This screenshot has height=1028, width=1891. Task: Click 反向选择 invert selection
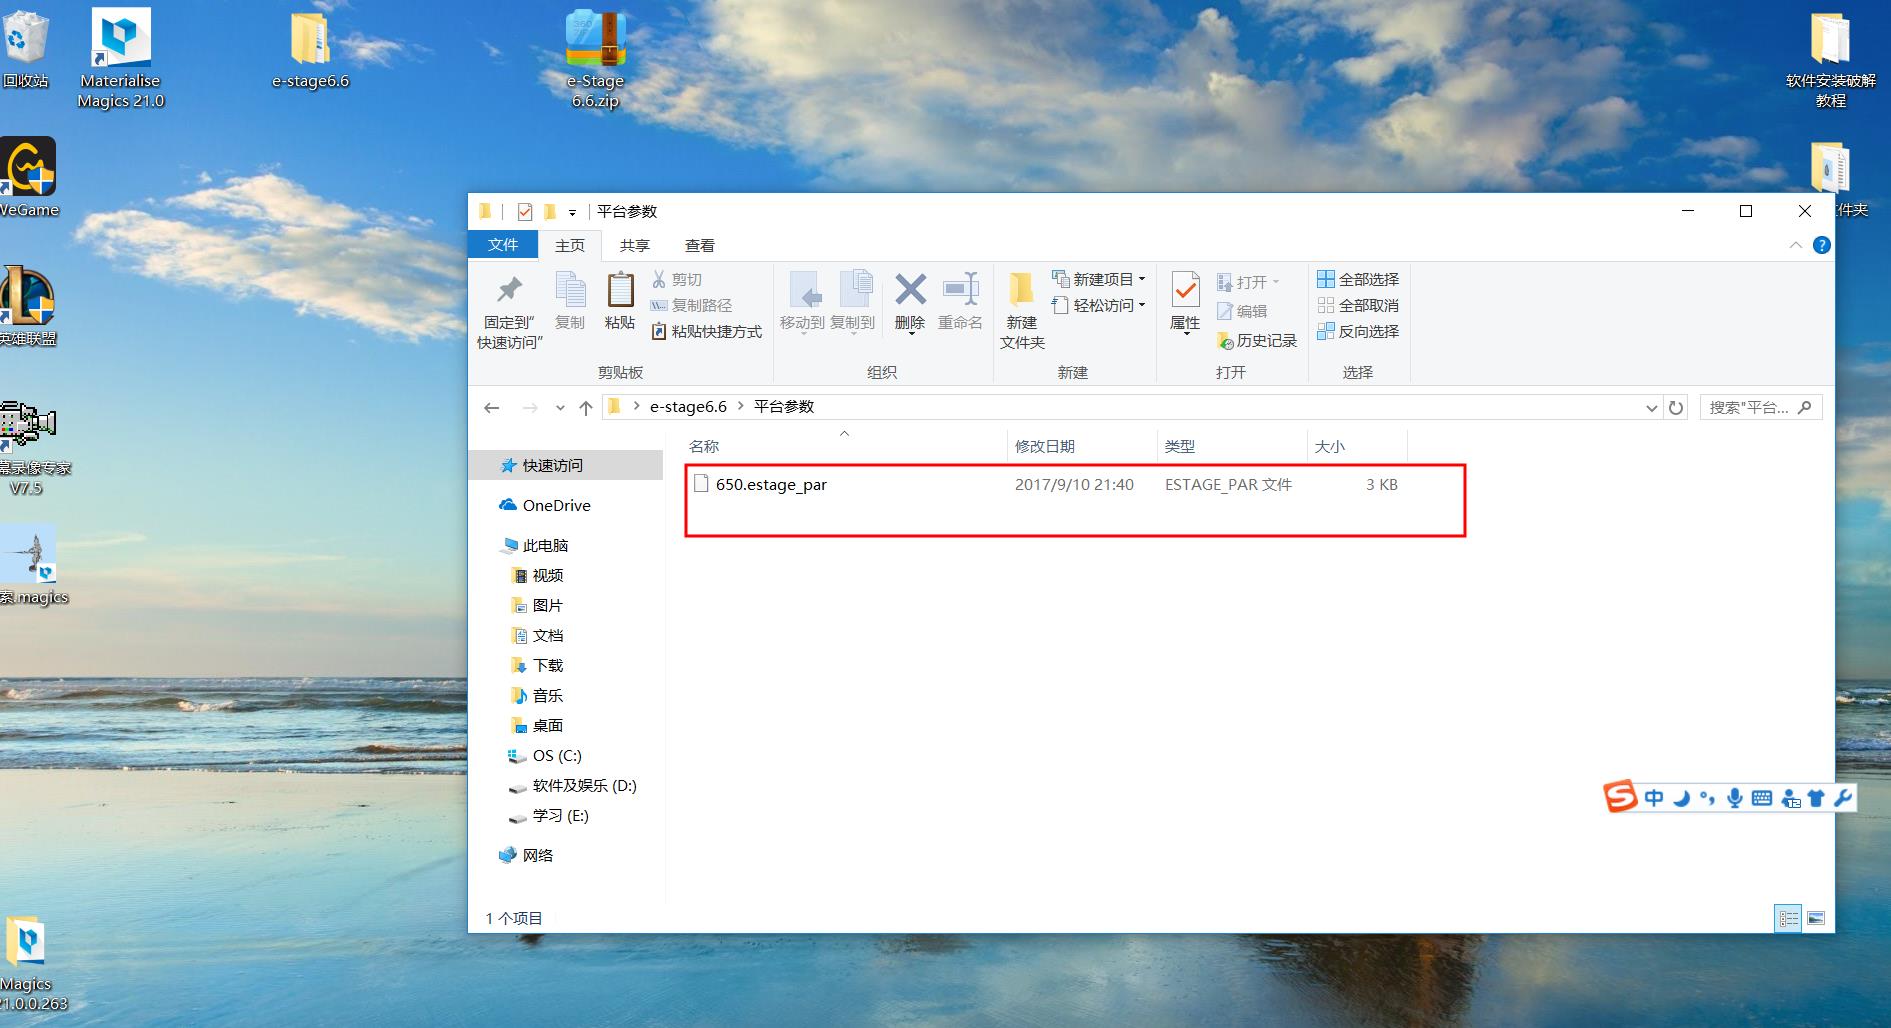pyautogui.click(x=1358, y=331)
